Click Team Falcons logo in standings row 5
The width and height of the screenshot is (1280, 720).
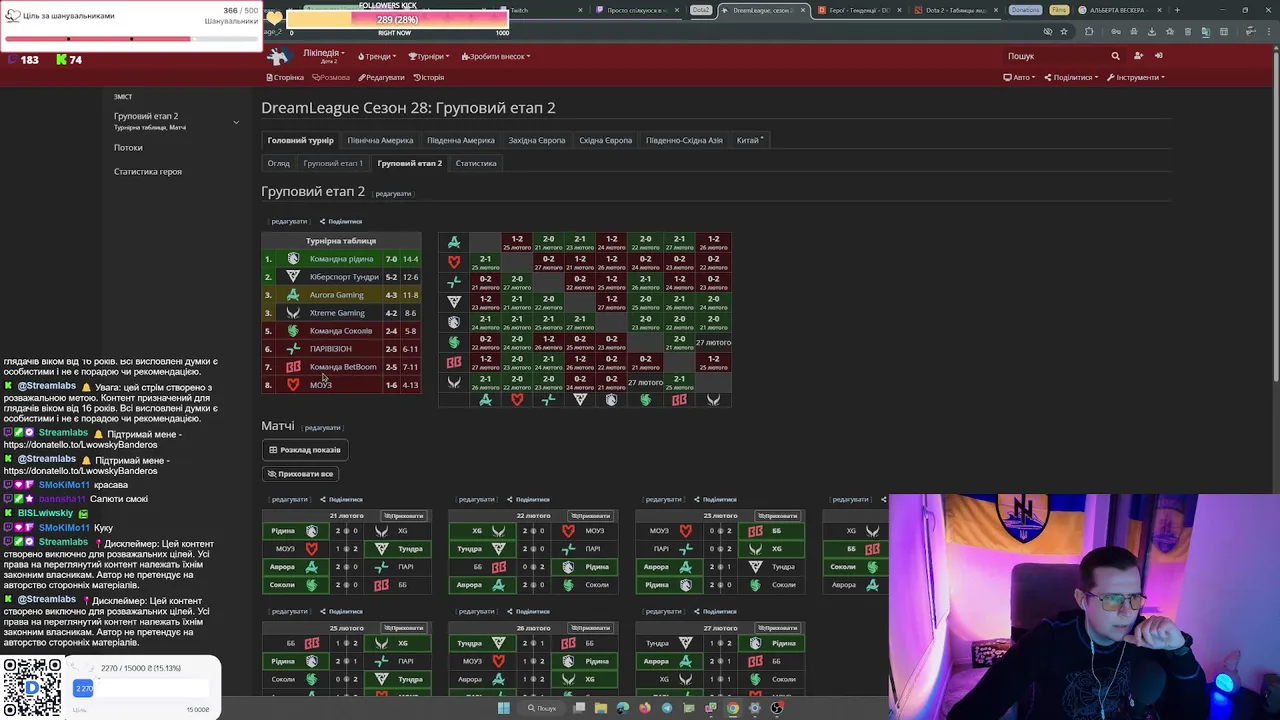pyautogui.click(x=293, y=331)
